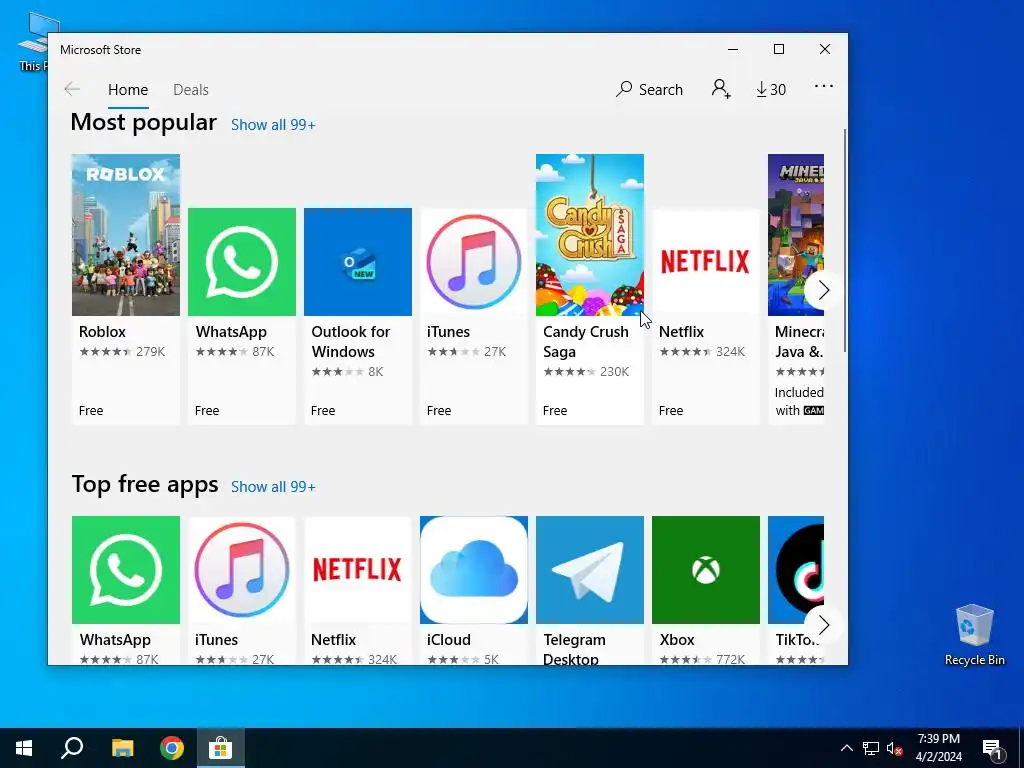Open the TikTok app icon

click(795, 570)
